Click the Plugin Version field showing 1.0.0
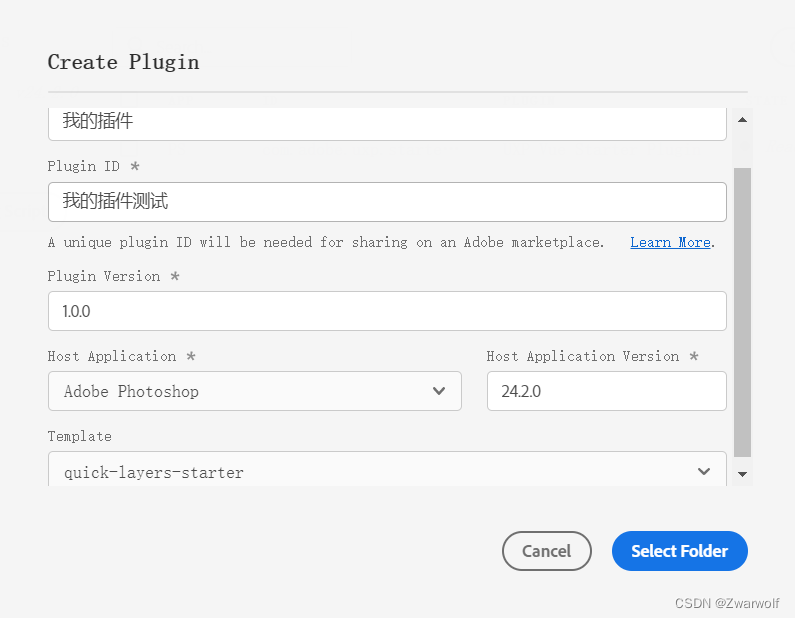This screenshot has width=795, height=618. (x=387, y=311)
